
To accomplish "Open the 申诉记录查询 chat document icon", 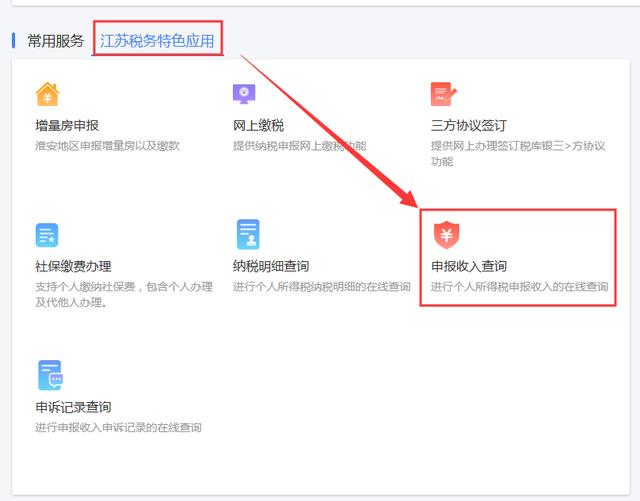I will click(49, 375).
